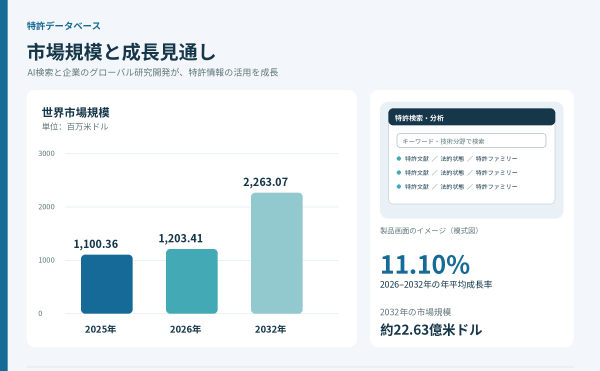
Task: Click the 世界市場規模 chart heading
Action: [x=75, y=112]
